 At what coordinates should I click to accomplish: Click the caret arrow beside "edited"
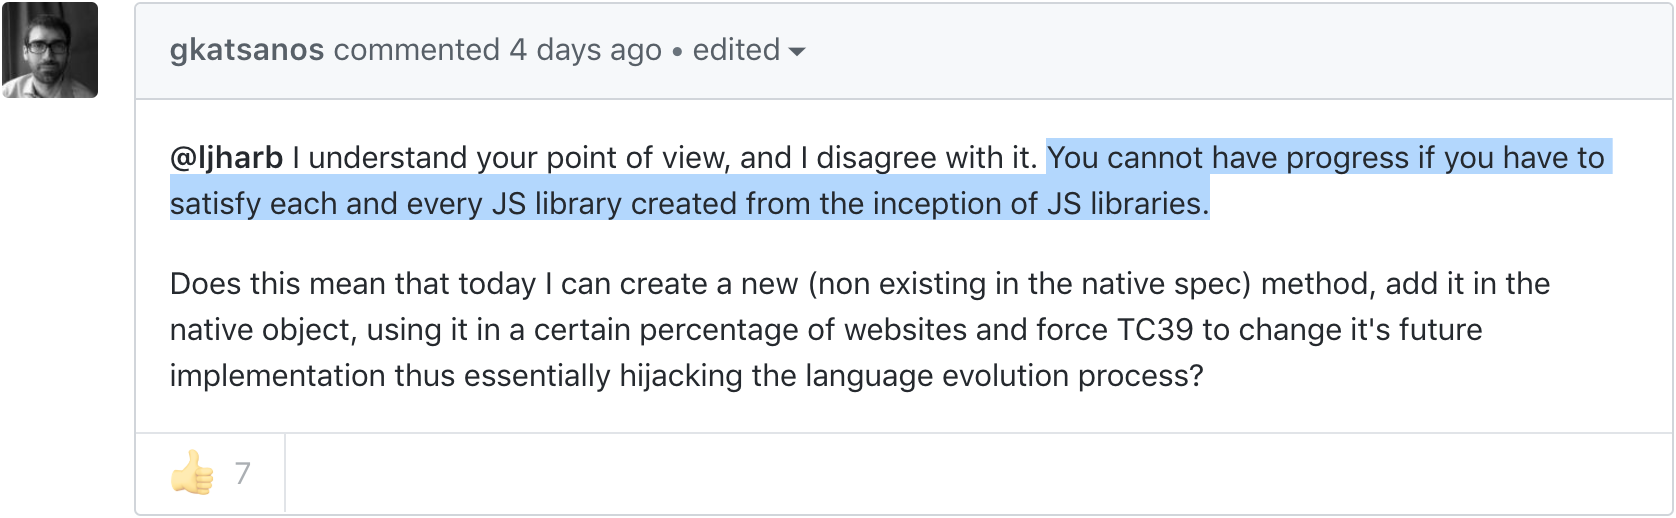pyautogui.click(x=797, y=51)
